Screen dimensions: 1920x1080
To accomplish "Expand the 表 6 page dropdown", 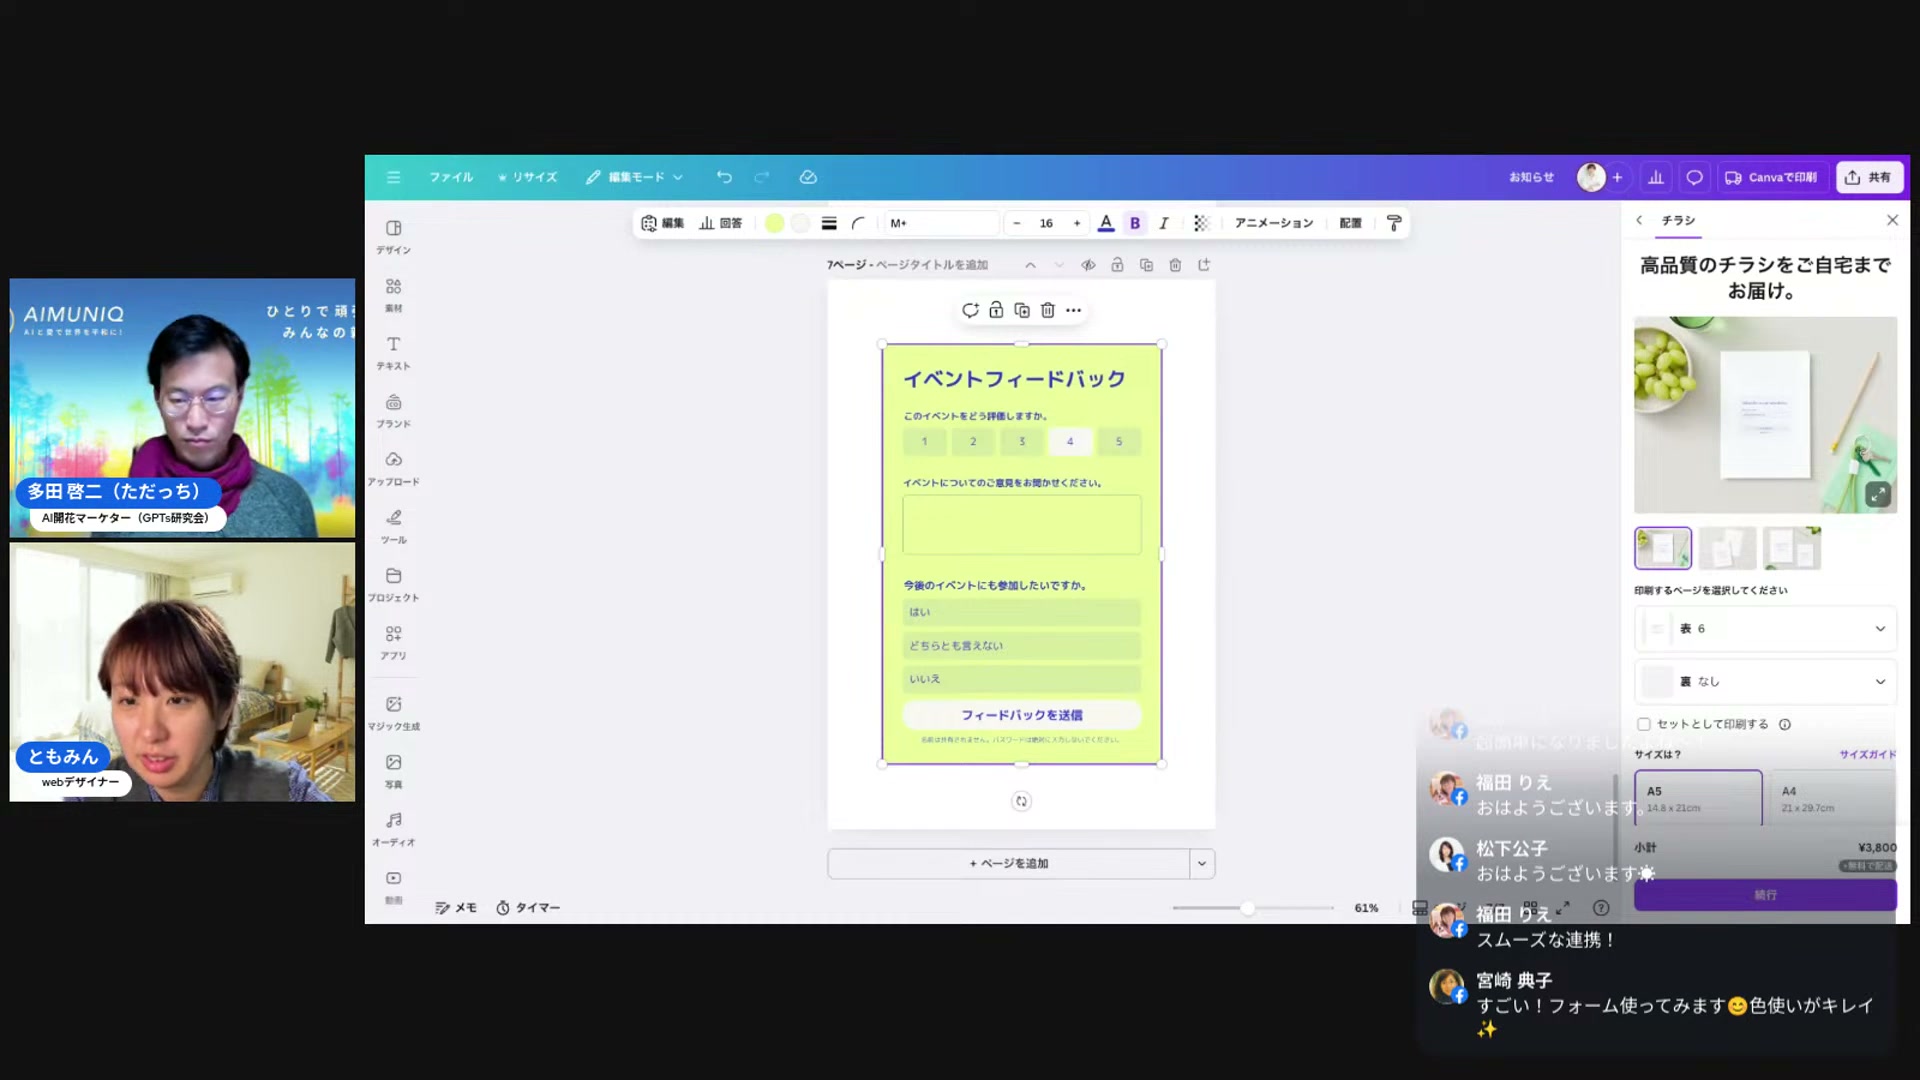I will (1765, 628).
